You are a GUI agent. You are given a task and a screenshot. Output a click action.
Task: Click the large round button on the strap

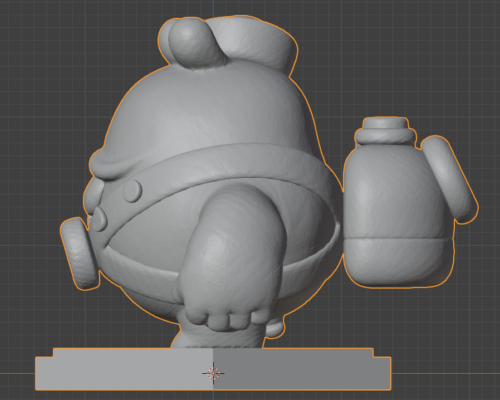point(133,191)
